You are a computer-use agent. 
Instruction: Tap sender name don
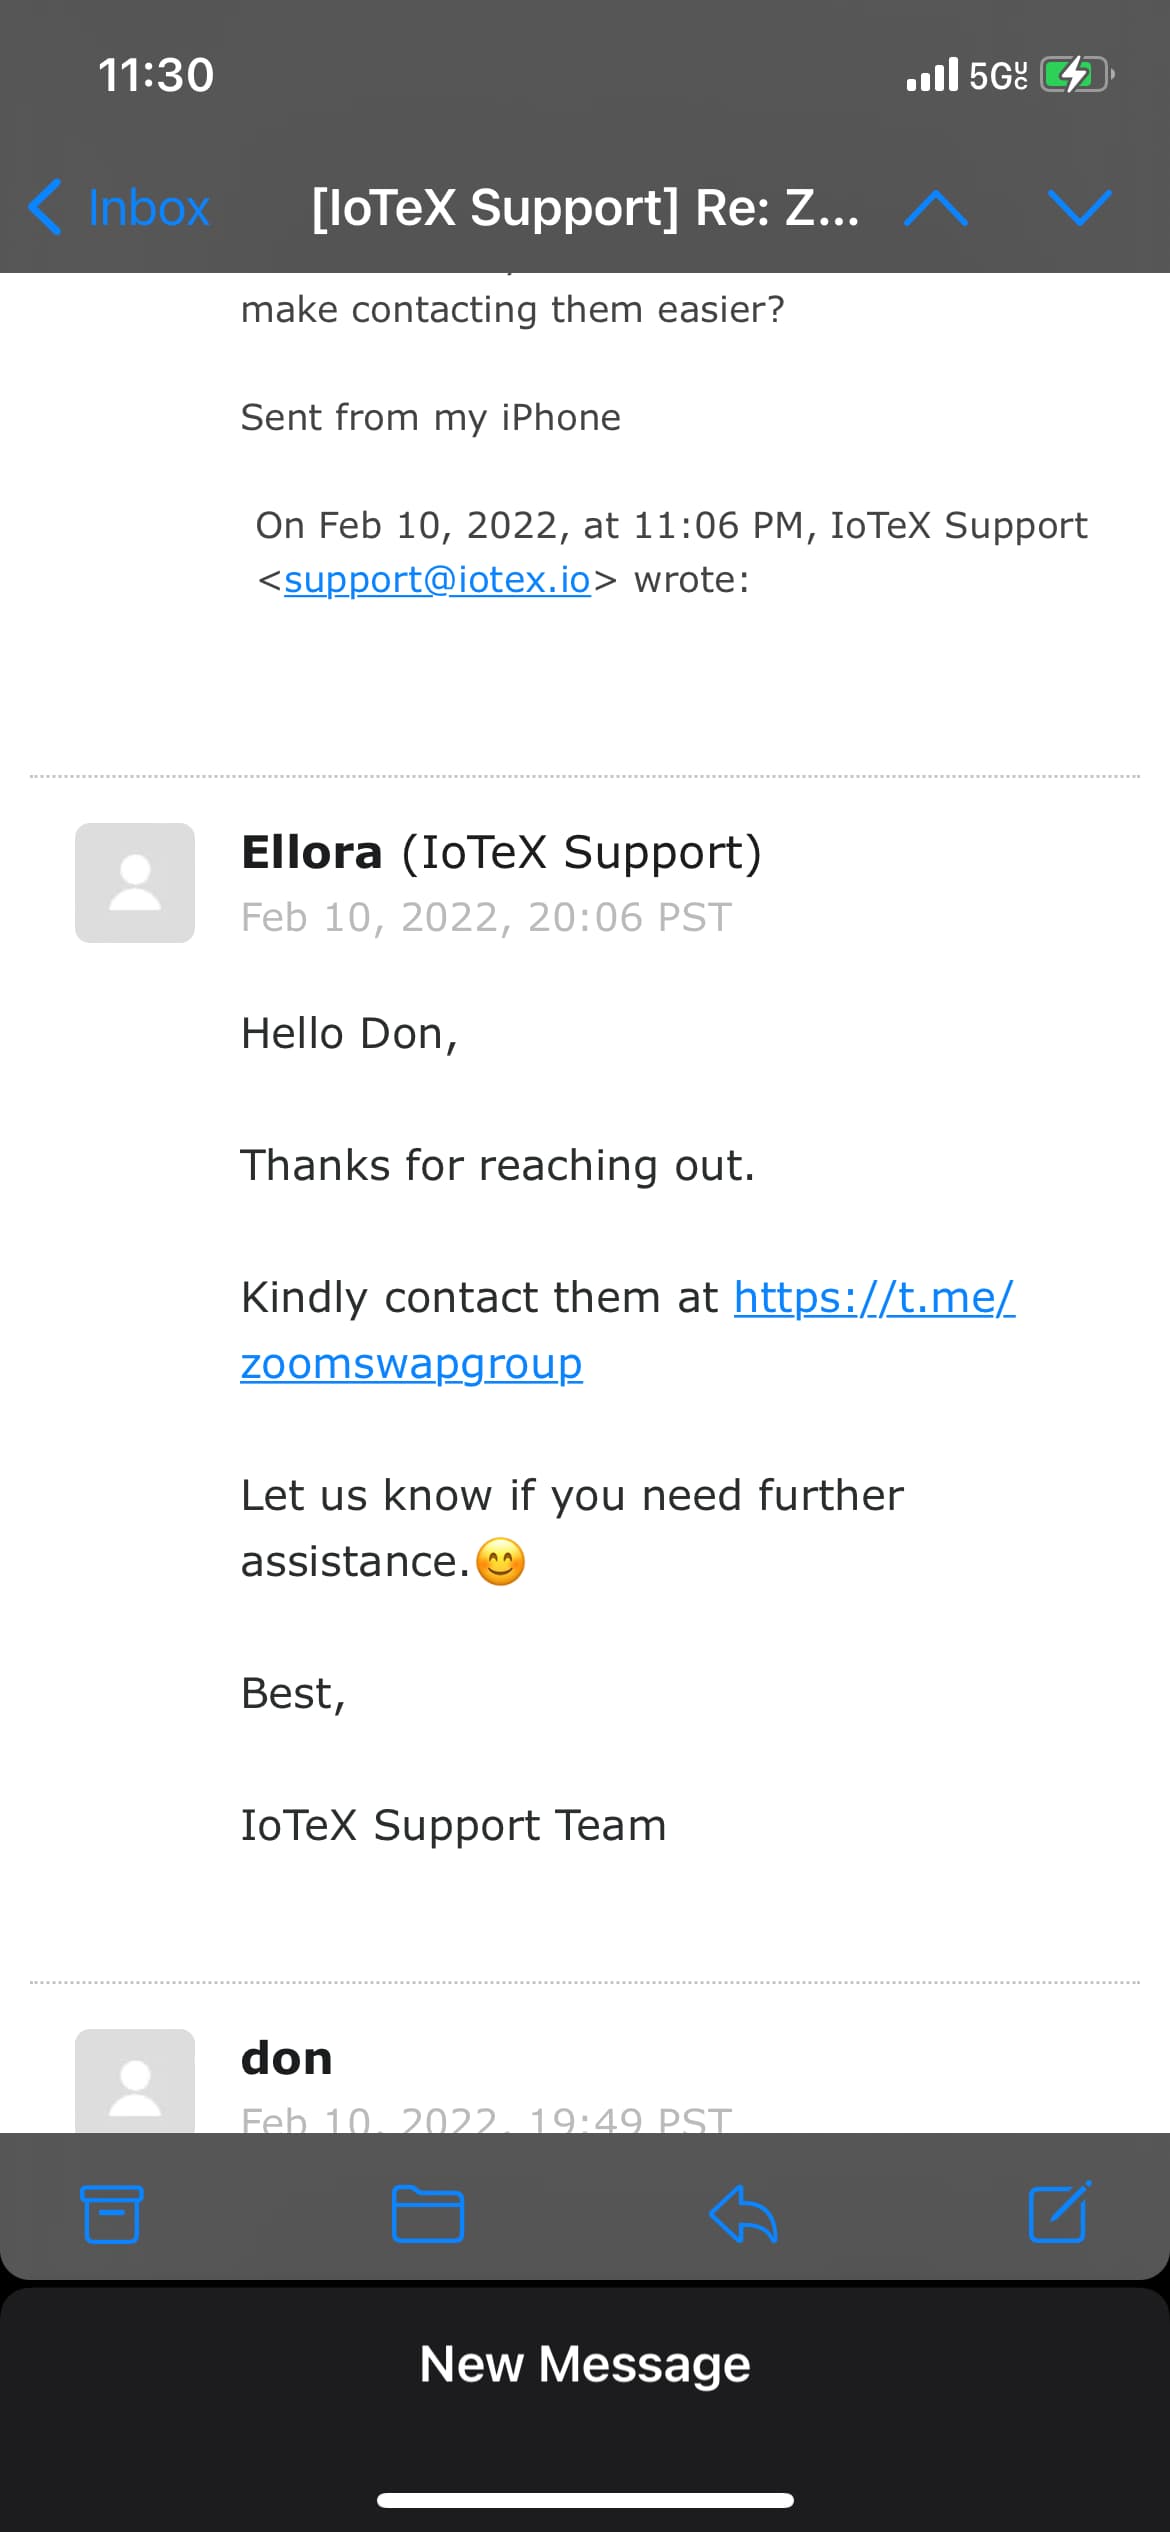pyautogui.click(x=286, y=2059)
